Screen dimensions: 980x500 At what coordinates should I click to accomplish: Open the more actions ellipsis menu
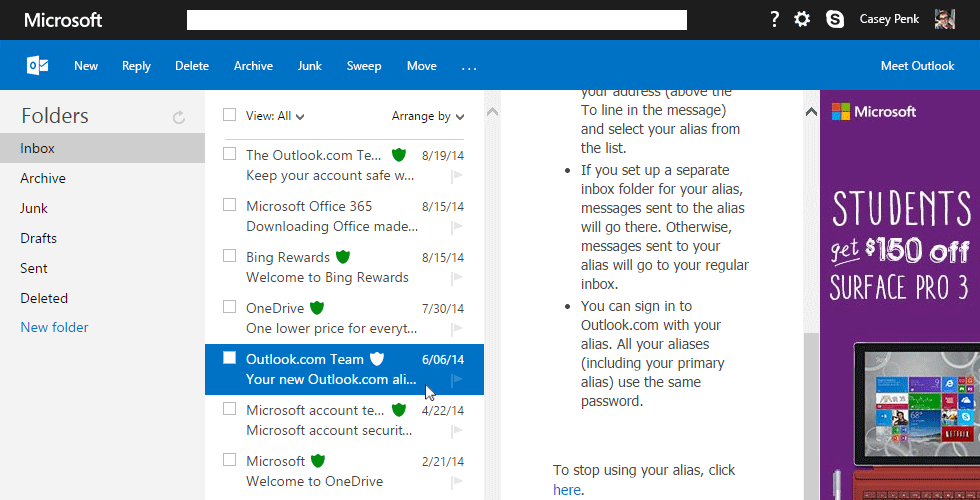coord(469,68)
